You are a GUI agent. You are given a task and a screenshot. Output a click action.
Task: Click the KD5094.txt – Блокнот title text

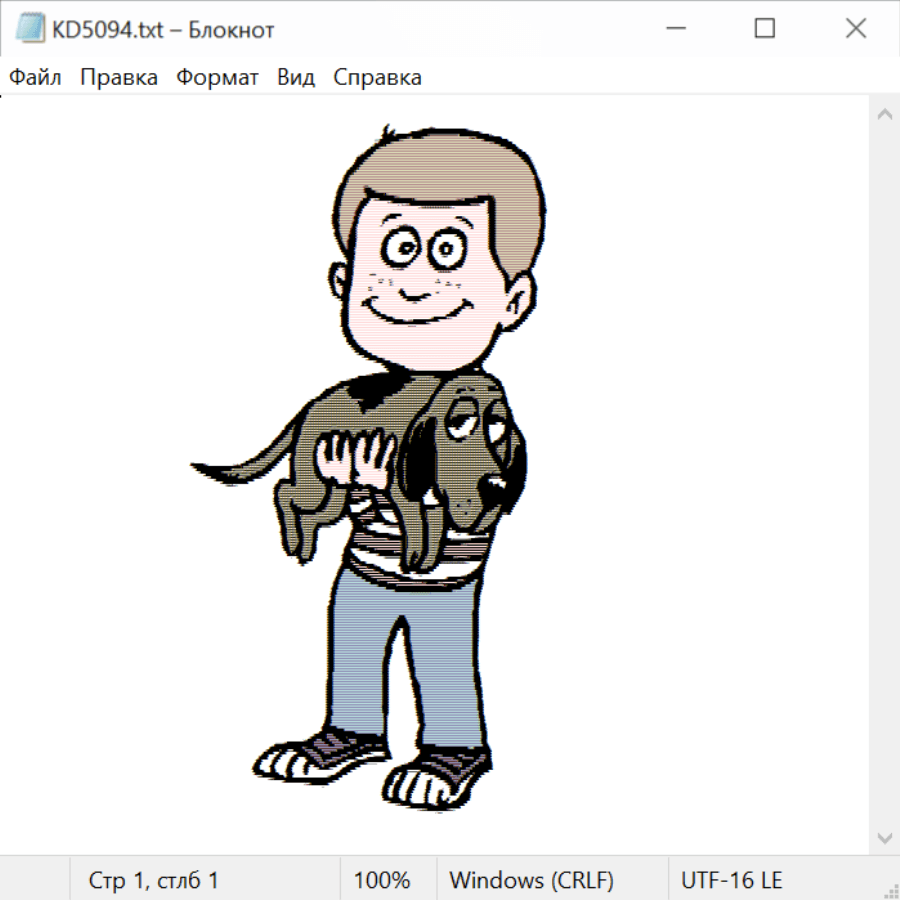164,30
